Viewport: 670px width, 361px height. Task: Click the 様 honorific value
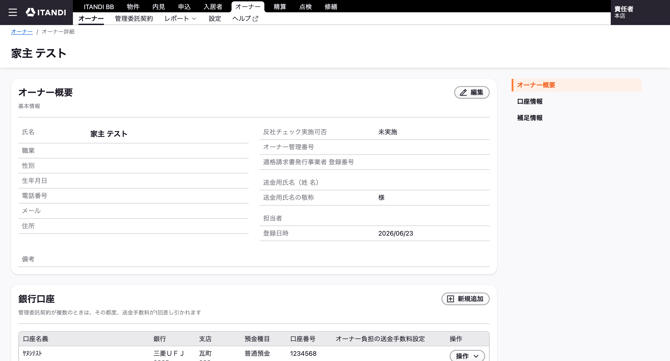pos(381,197)
